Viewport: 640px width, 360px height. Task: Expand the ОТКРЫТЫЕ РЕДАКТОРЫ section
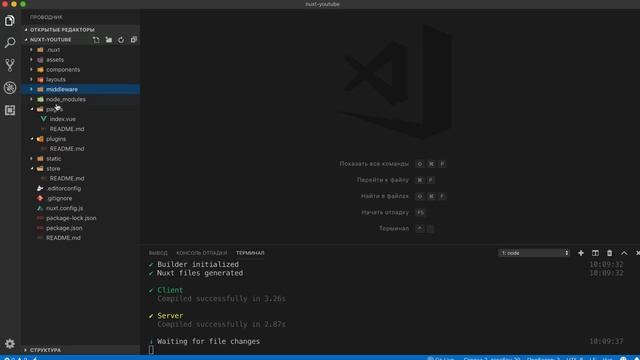click(81, 30)
